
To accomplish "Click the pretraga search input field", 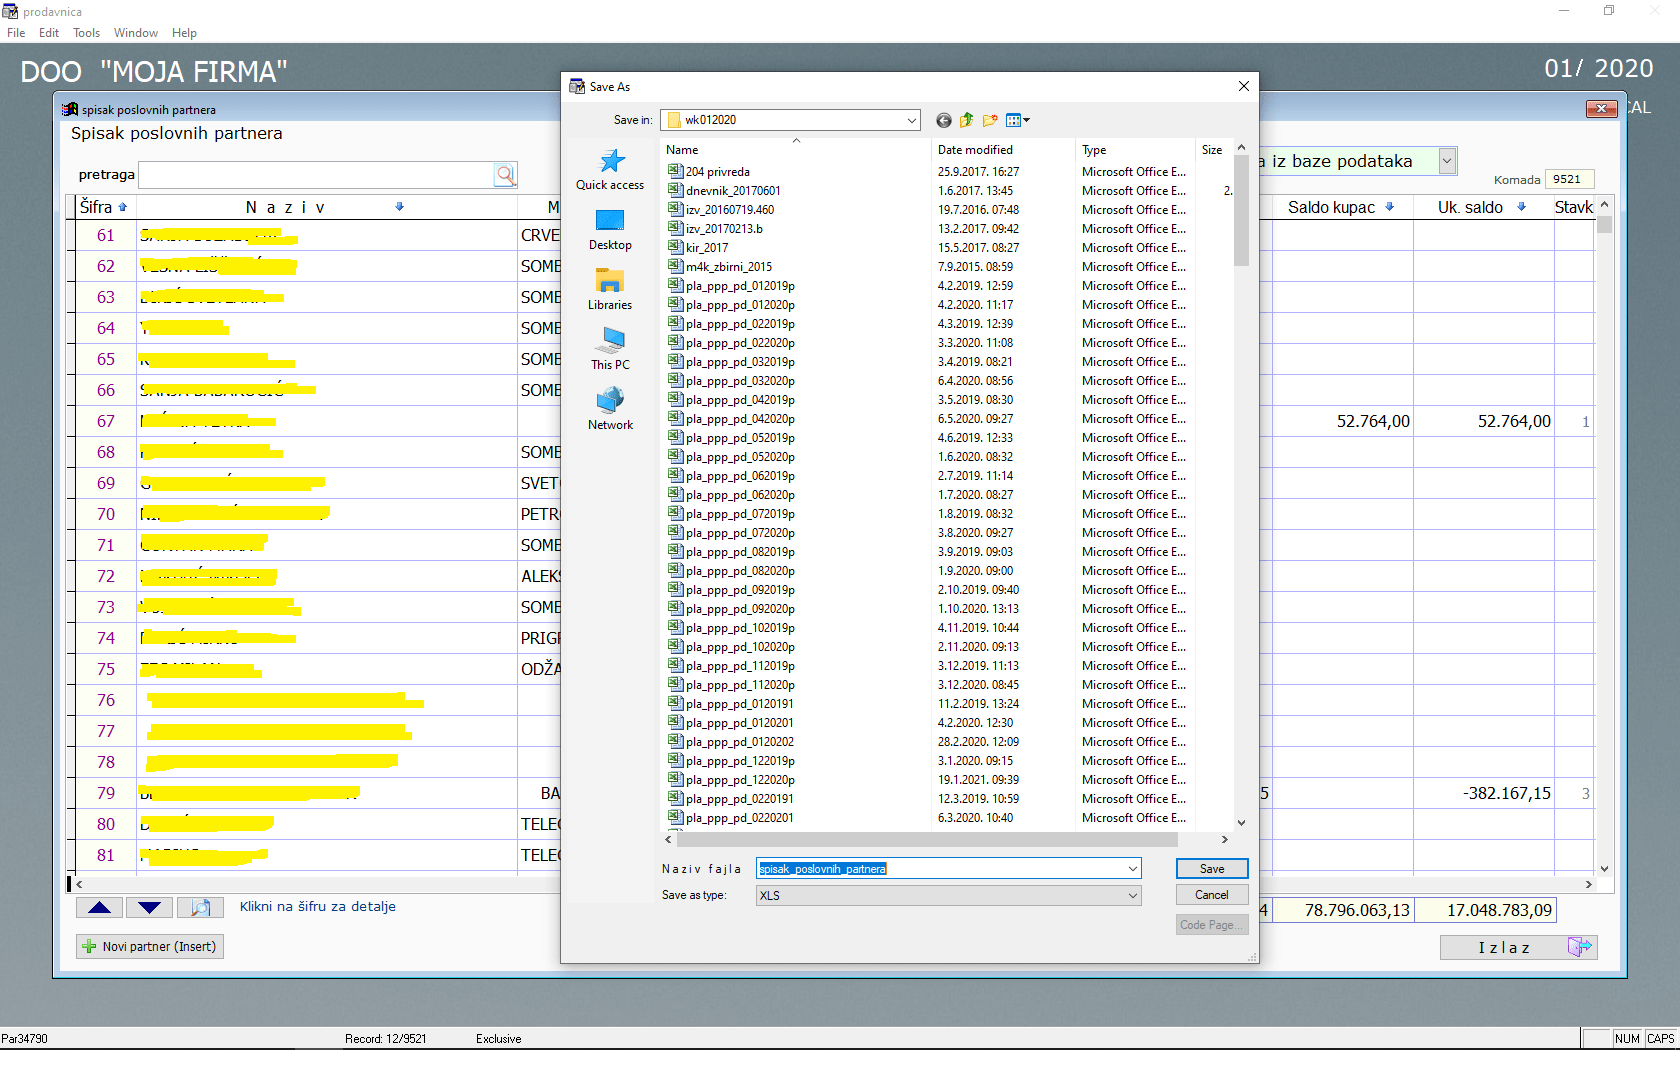I will 316,175.
